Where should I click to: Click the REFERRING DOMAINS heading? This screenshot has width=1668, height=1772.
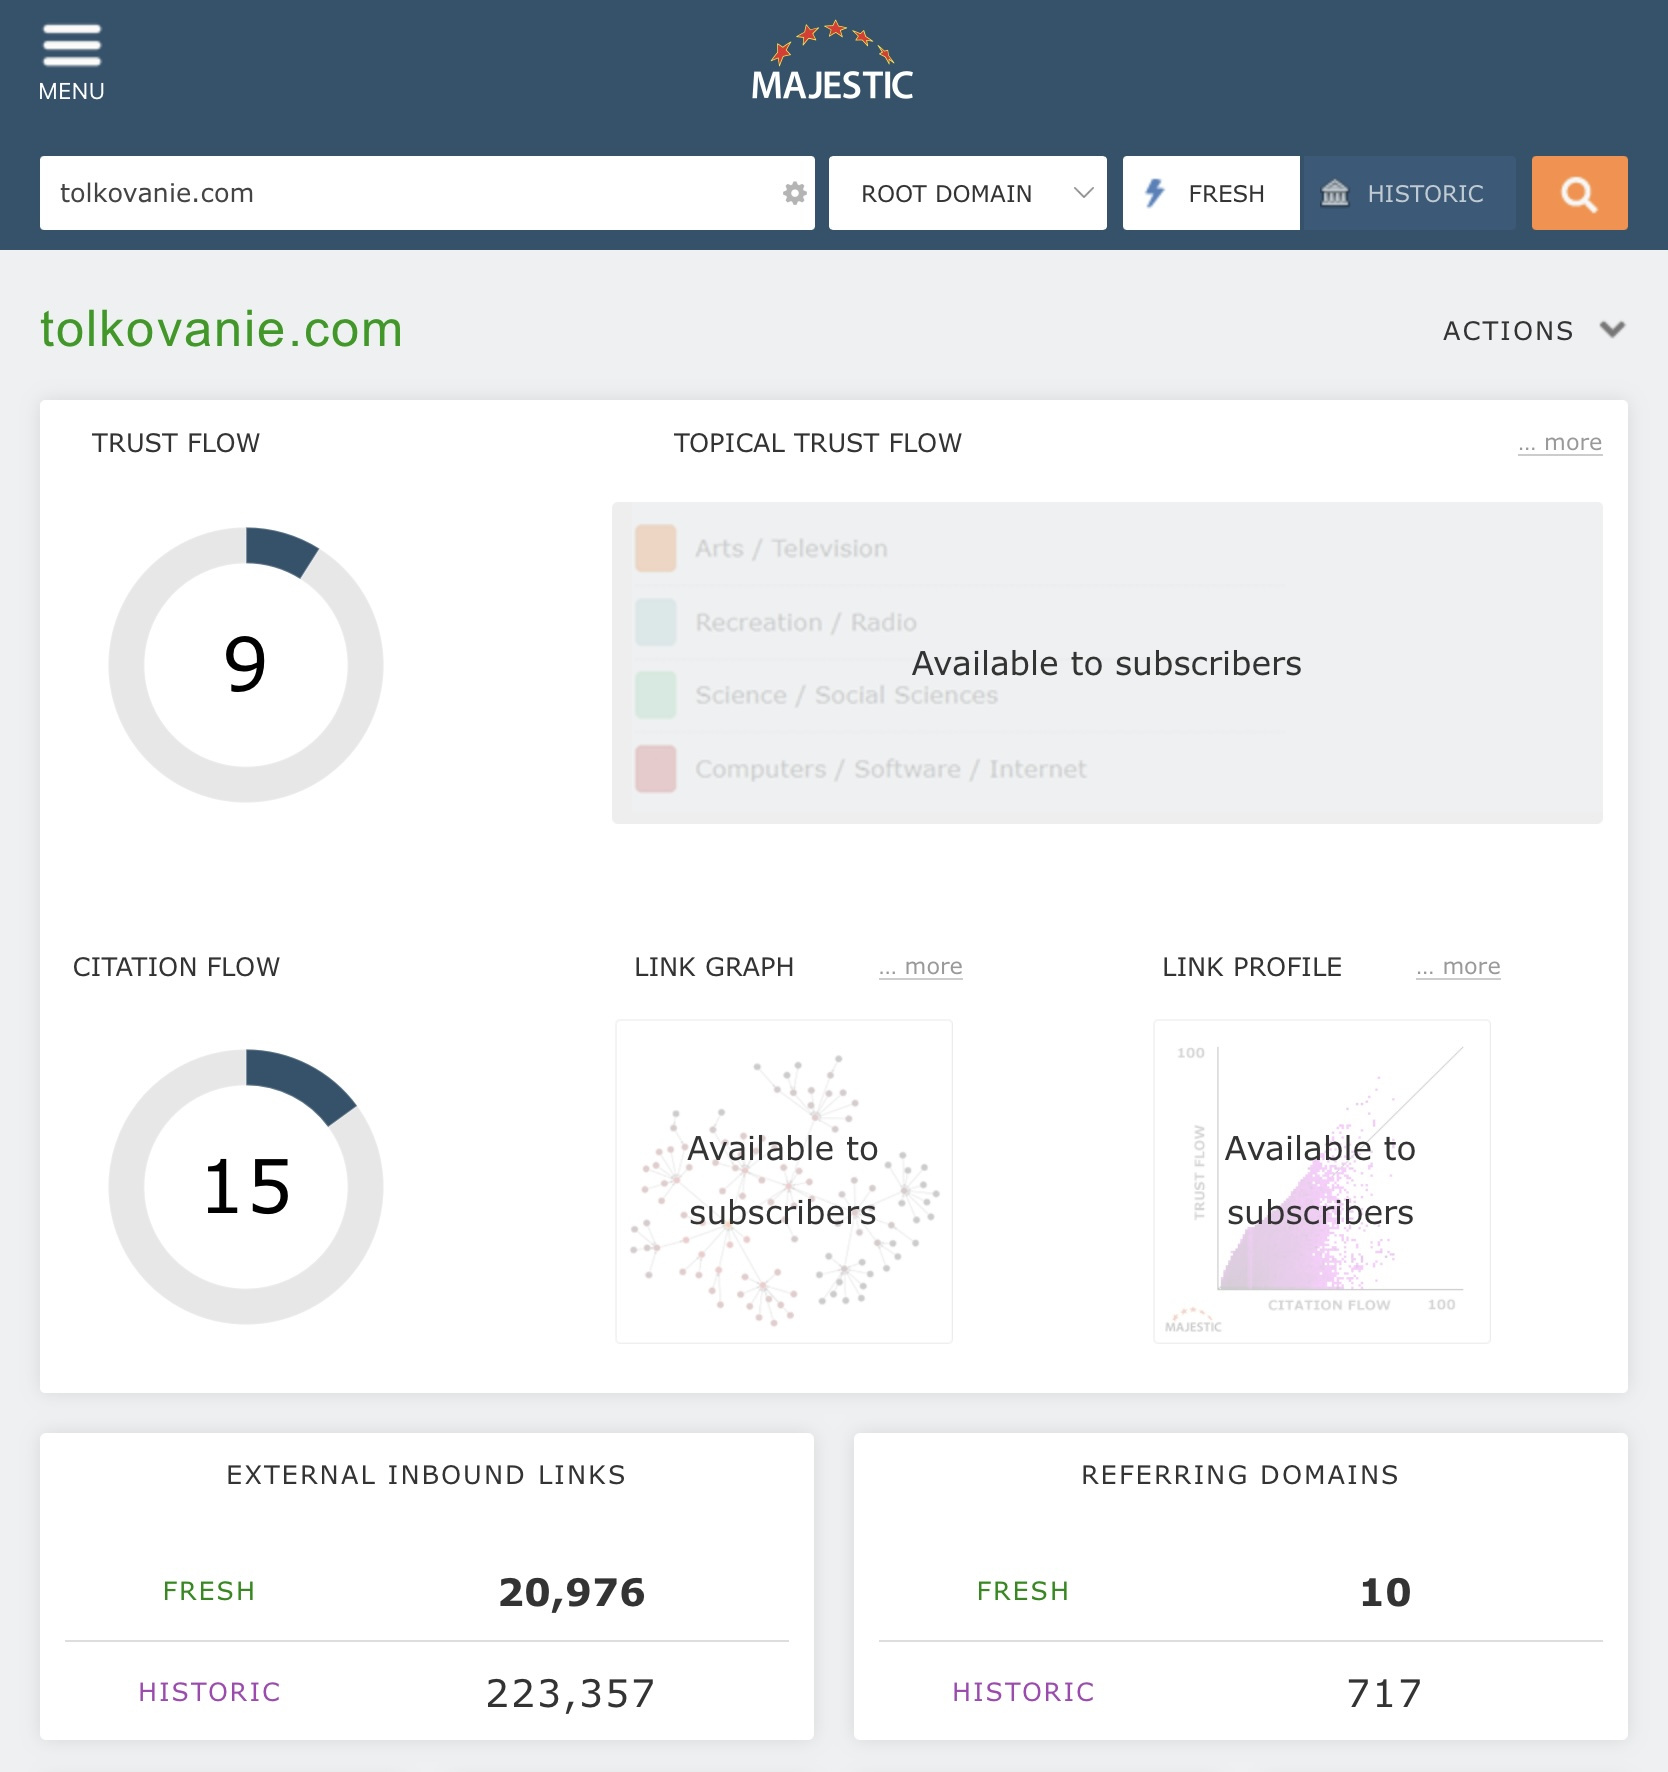[1240, 1475]
